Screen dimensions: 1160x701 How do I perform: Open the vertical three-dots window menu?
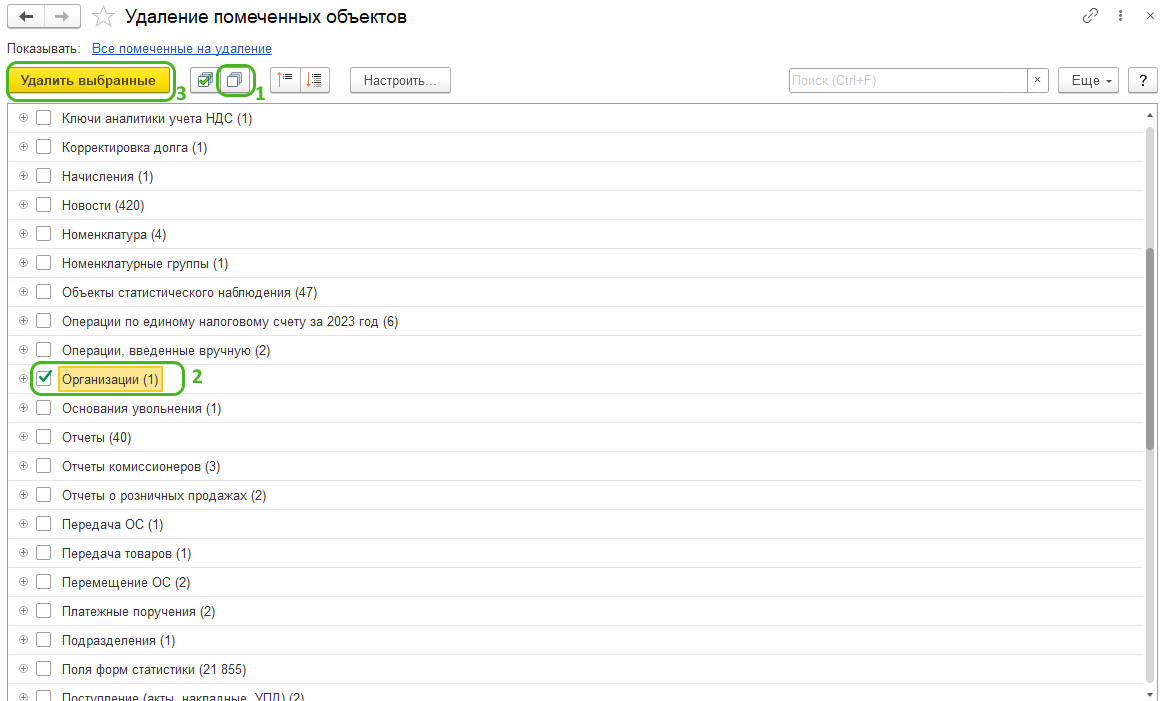click(x=1119, y=17)
